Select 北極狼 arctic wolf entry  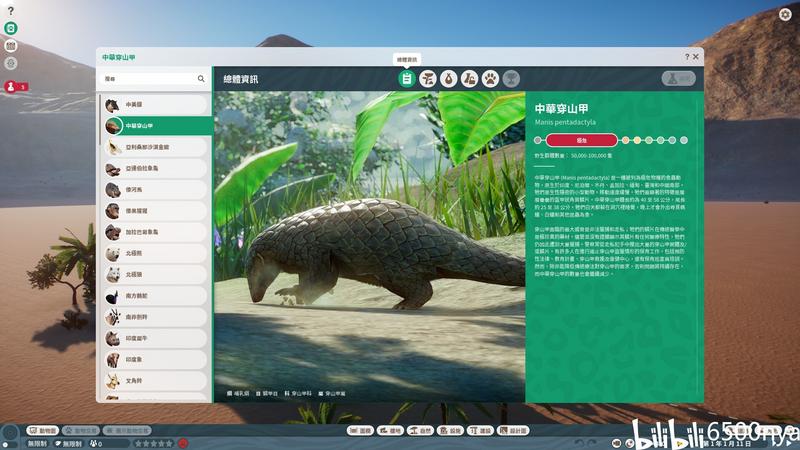[156, 274]
